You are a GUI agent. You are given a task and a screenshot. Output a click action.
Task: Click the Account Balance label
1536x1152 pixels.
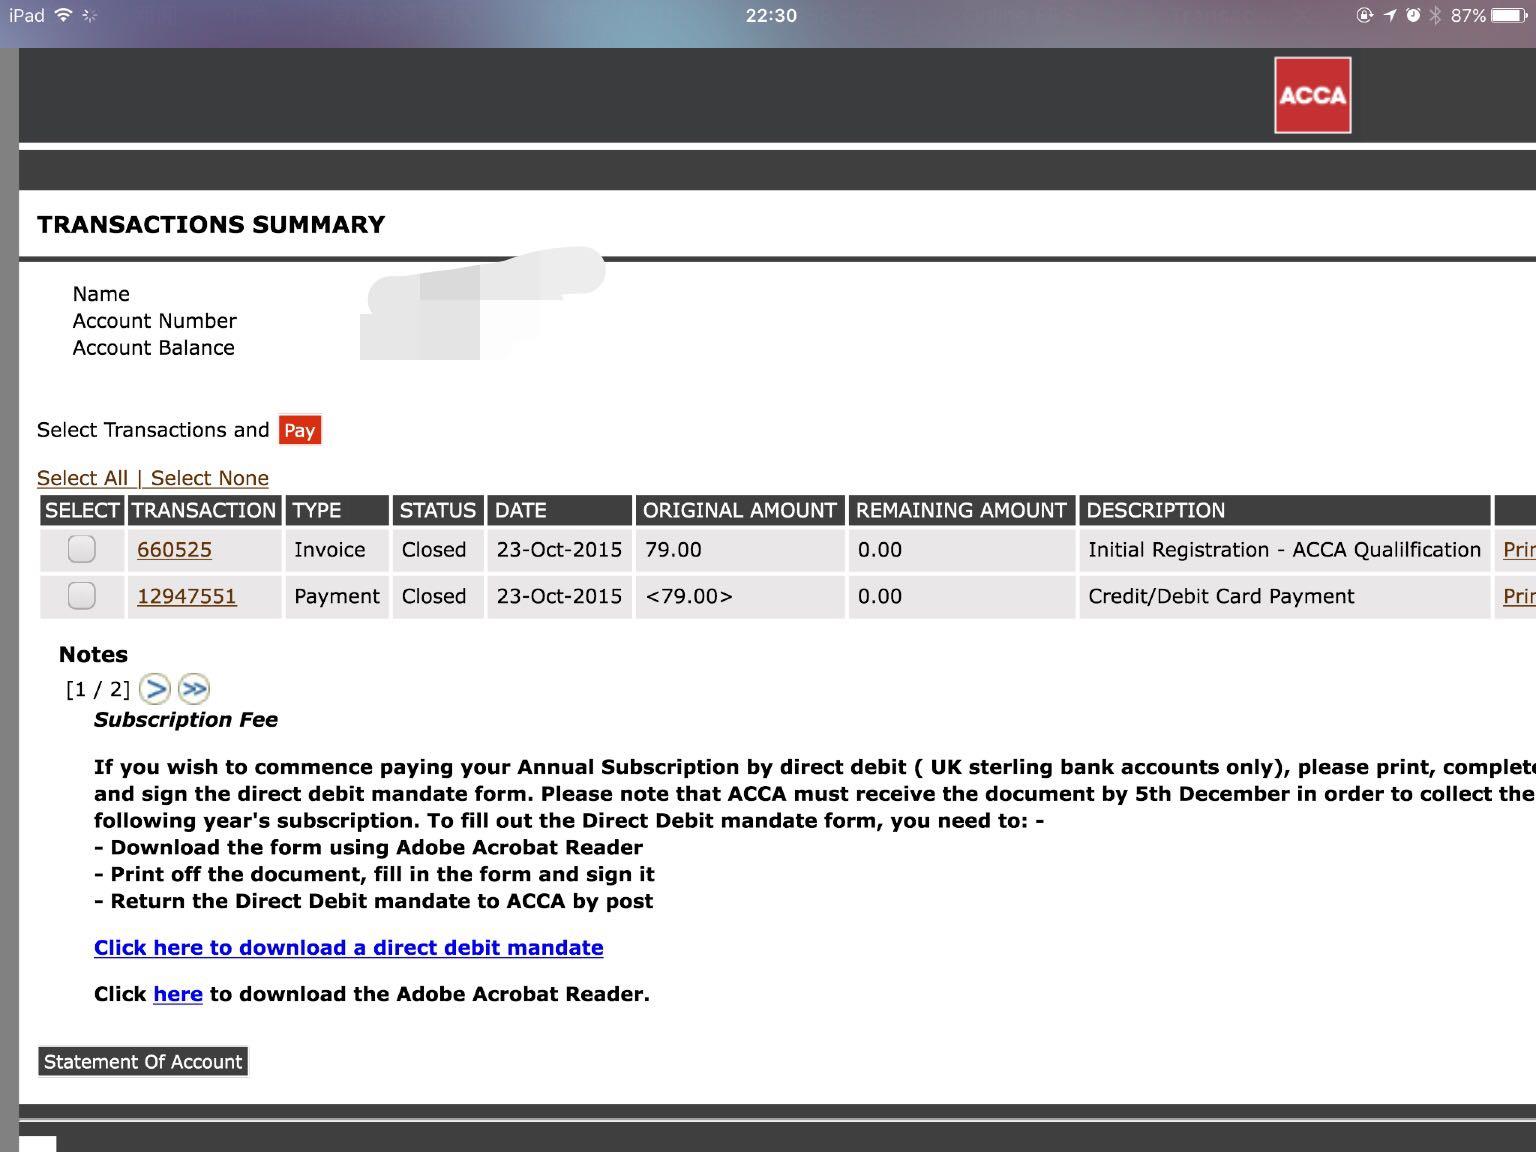[x=153, y=348]
